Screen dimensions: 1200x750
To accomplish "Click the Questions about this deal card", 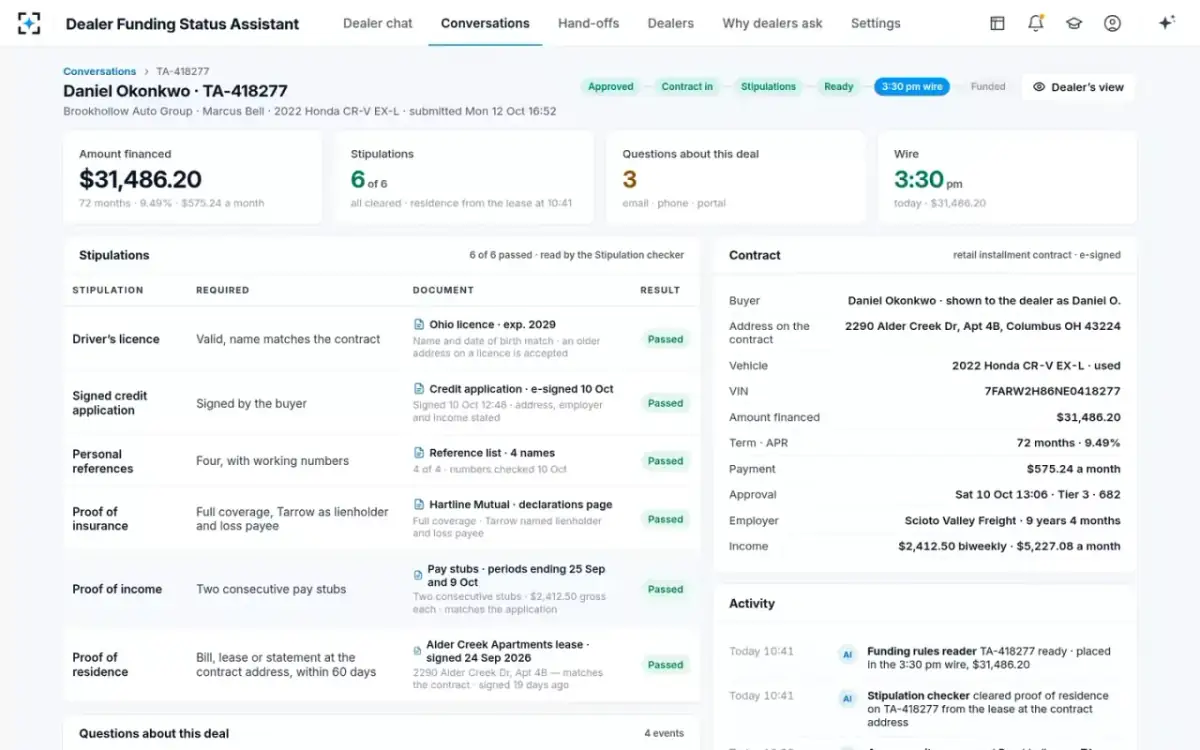I will coord(736,178).
